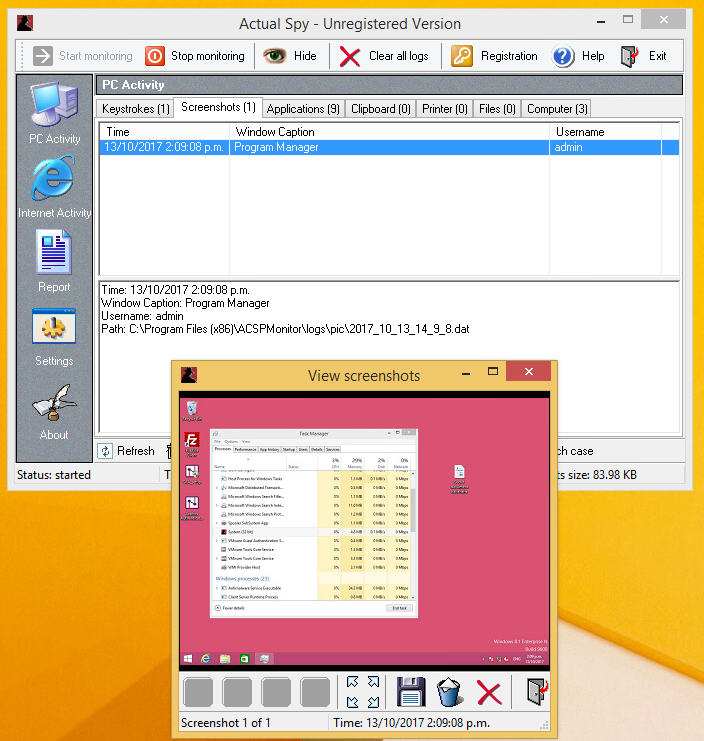This screenshot has width=704, height=741.
Task: Open Registration via the key icon
Action: [462, 56]
